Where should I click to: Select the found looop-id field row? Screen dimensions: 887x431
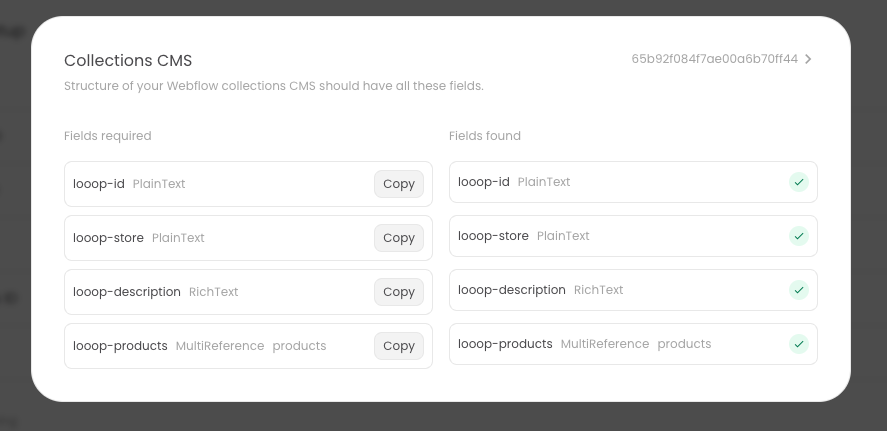click(620, 182)
